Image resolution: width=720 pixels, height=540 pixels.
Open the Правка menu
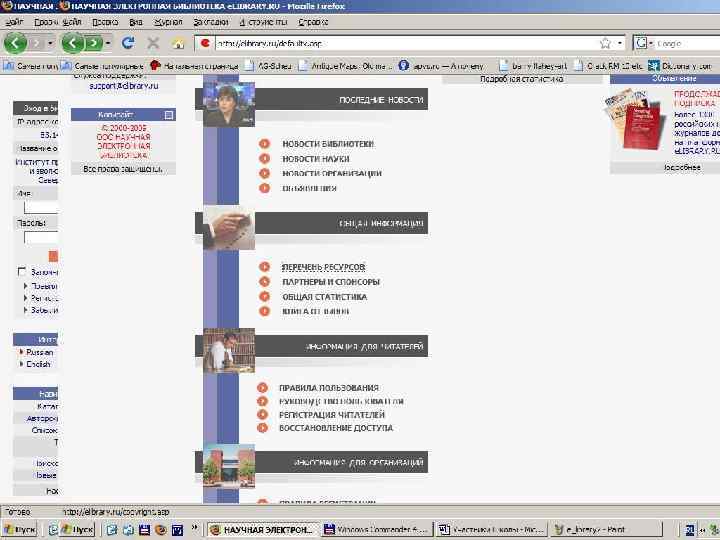(105, 22)
